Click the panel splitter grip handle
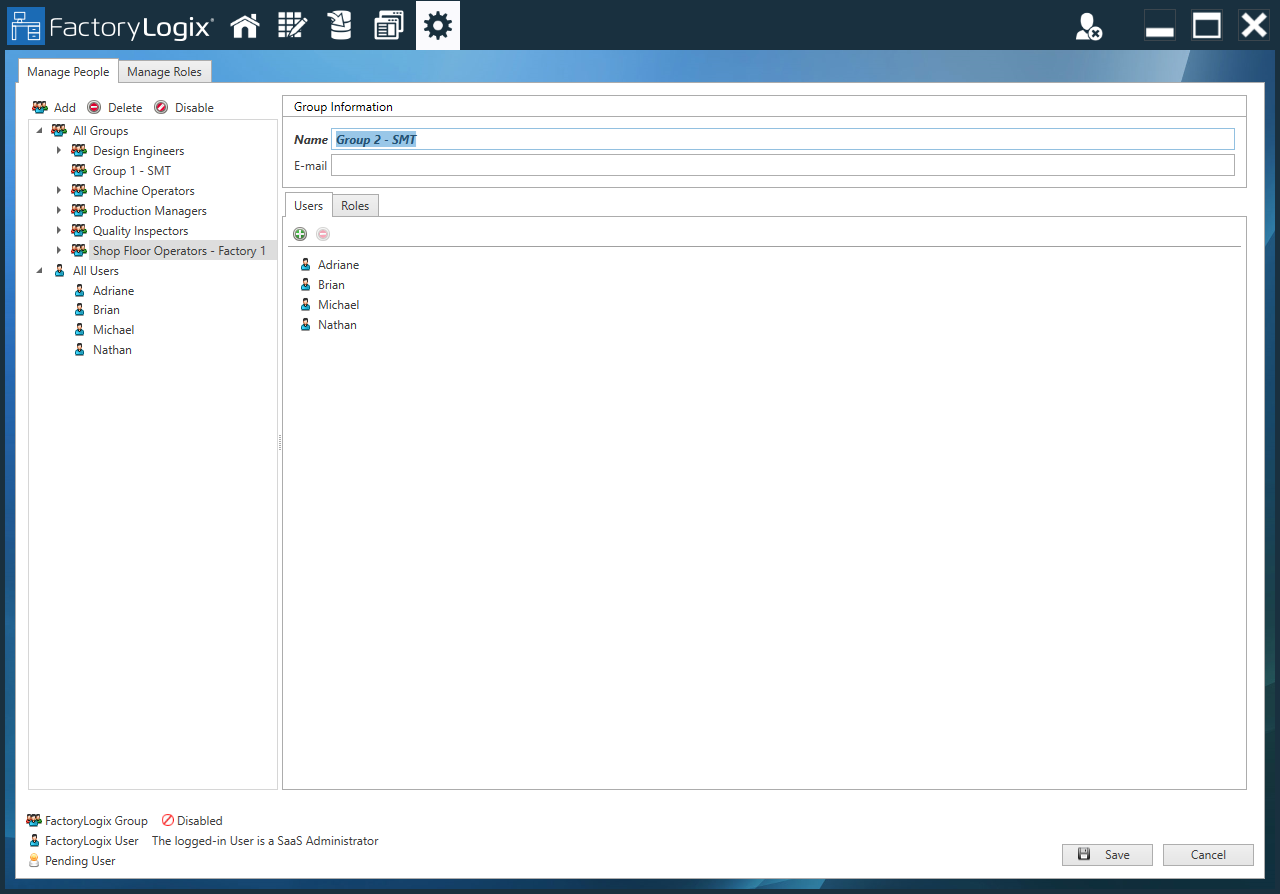The width and height of the screenshot is (1280, 894). (280, 444)
